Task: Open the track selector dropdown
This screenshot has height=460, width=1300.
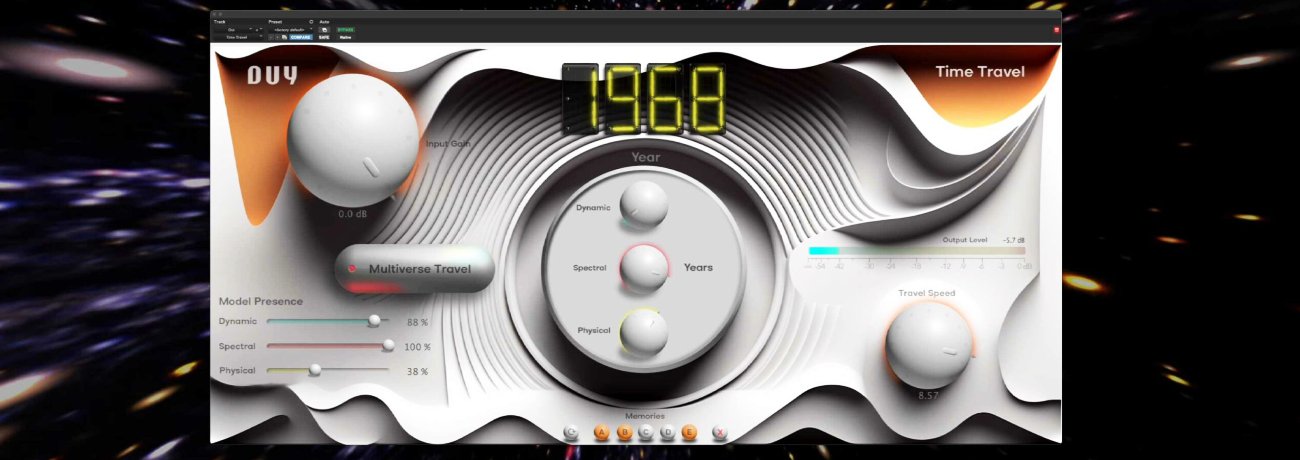Action: pyautogui.click(x=232, y=30)
